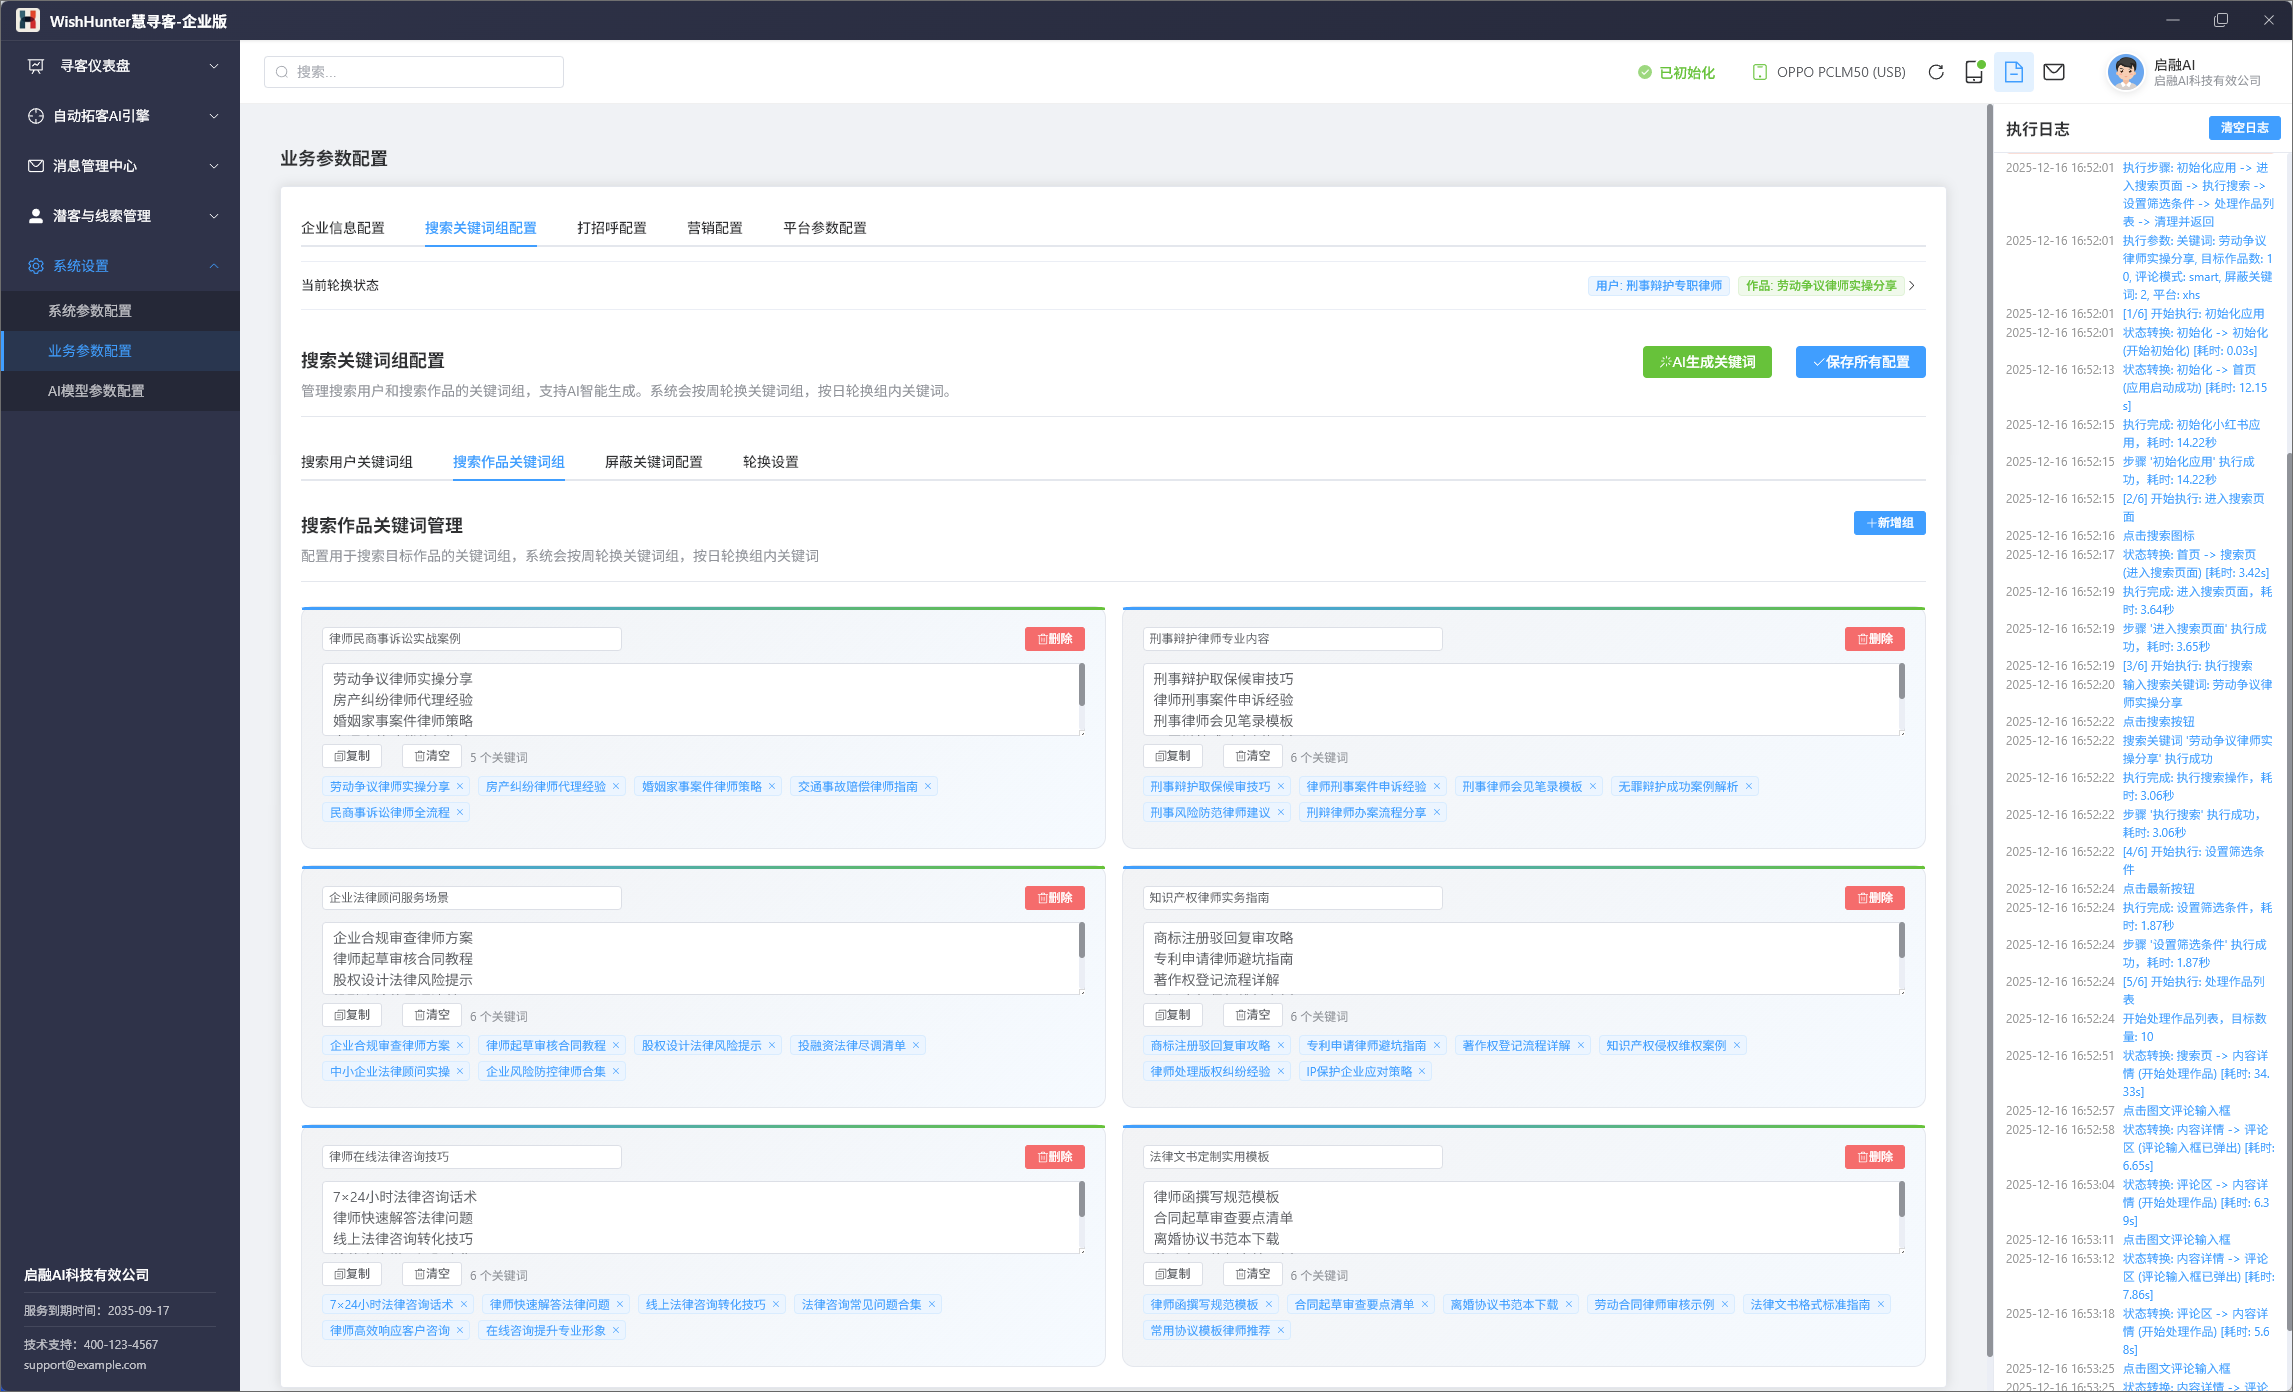Open the mail envelope icon
Image resolution: width=2293 pixels, height=1392 pixels.
point(2054,72)
